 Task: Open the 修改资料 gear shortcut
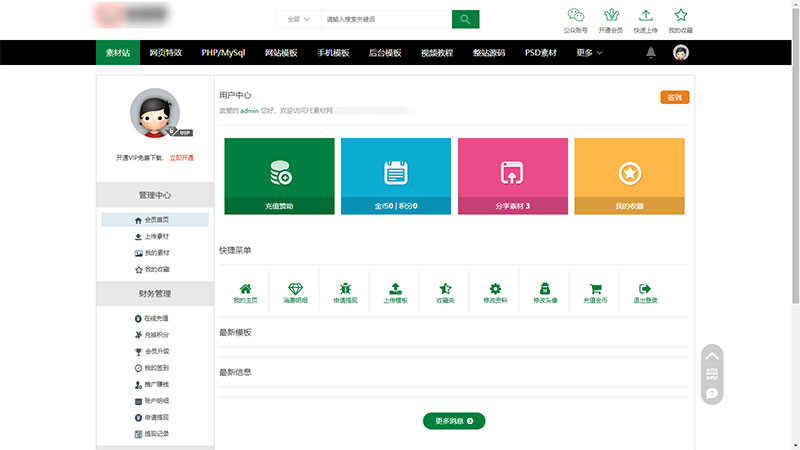pos(495,293)
